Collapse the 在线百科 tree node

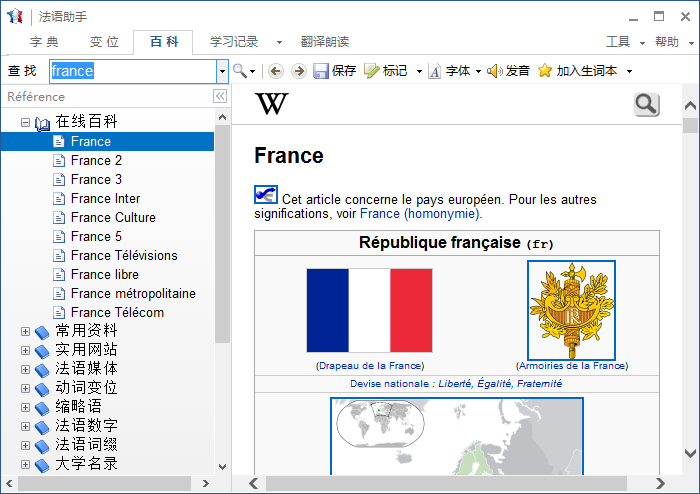coord(25,122)
